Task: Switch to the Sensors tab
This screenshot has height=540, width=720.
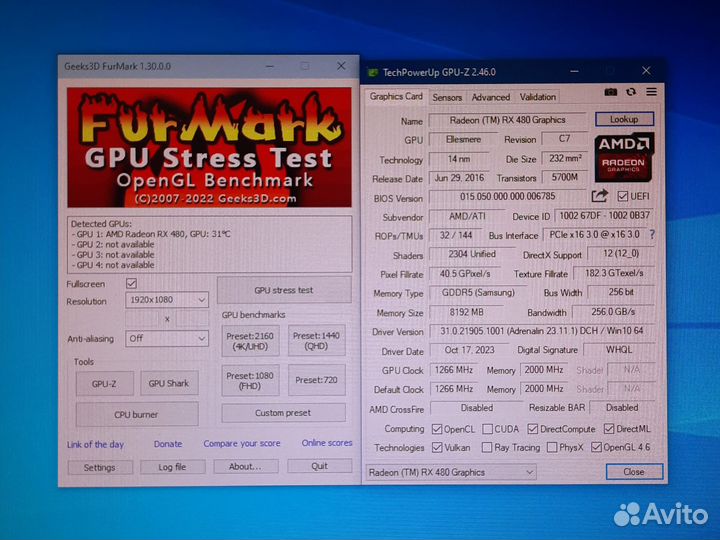Action: pyautogui.click(x=447, y=97)
